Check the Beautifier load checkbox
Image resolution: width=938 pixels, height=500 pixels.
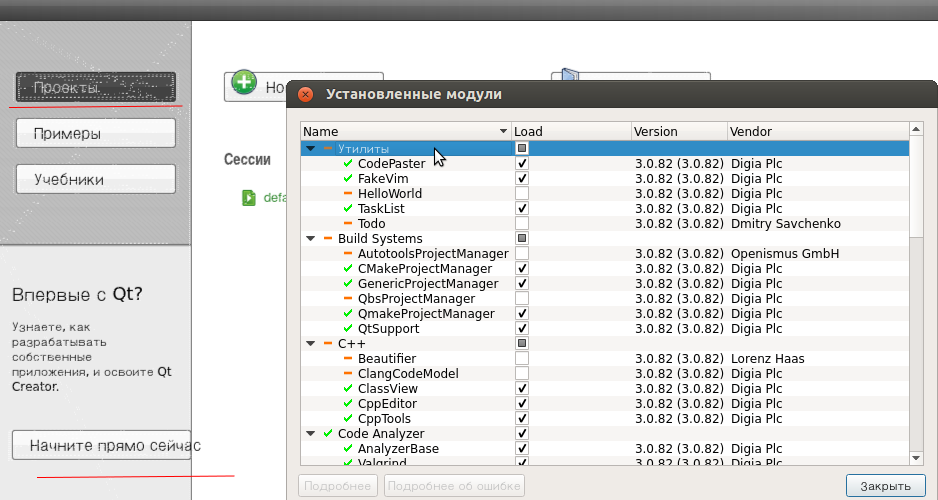pos(522,358)
